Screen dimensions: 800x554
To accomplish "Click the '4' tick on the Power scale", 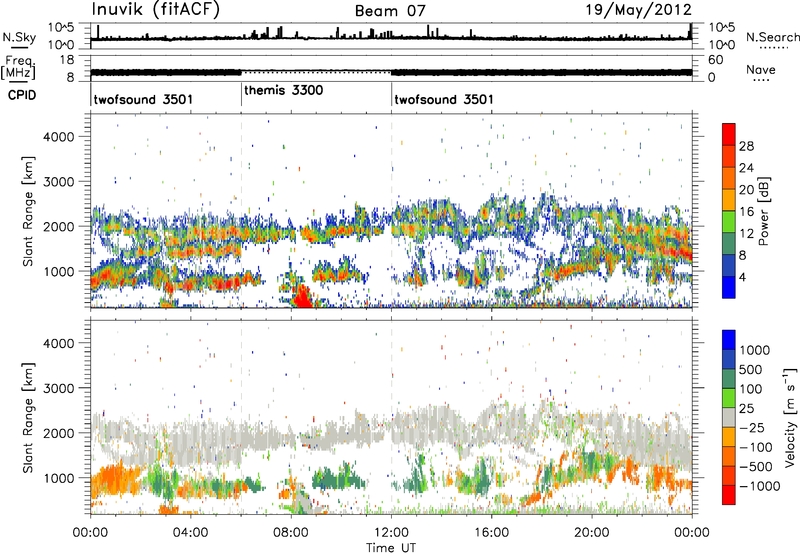I will [x=742, y=277].
